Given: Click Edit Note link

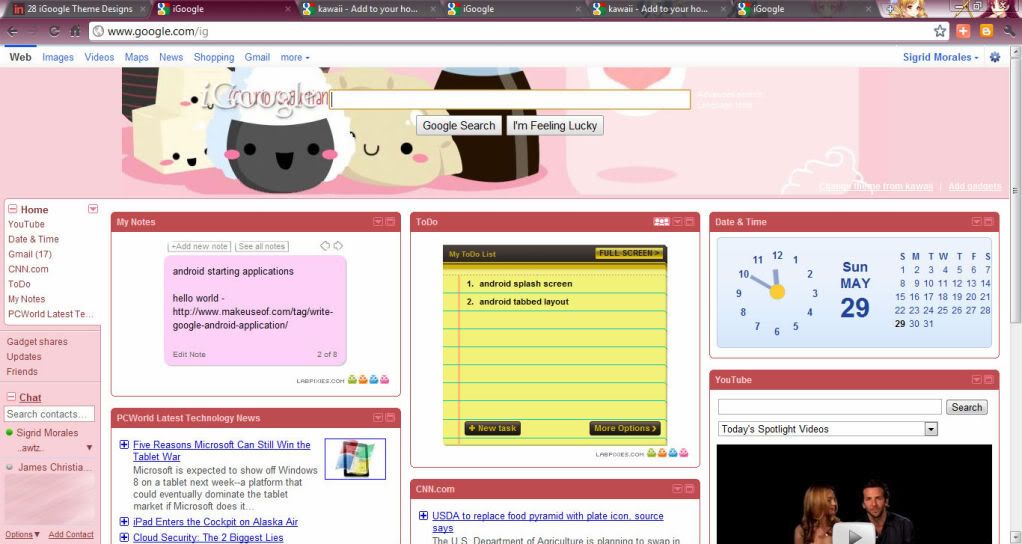Looking at the screenshot, I should (189, 354).
